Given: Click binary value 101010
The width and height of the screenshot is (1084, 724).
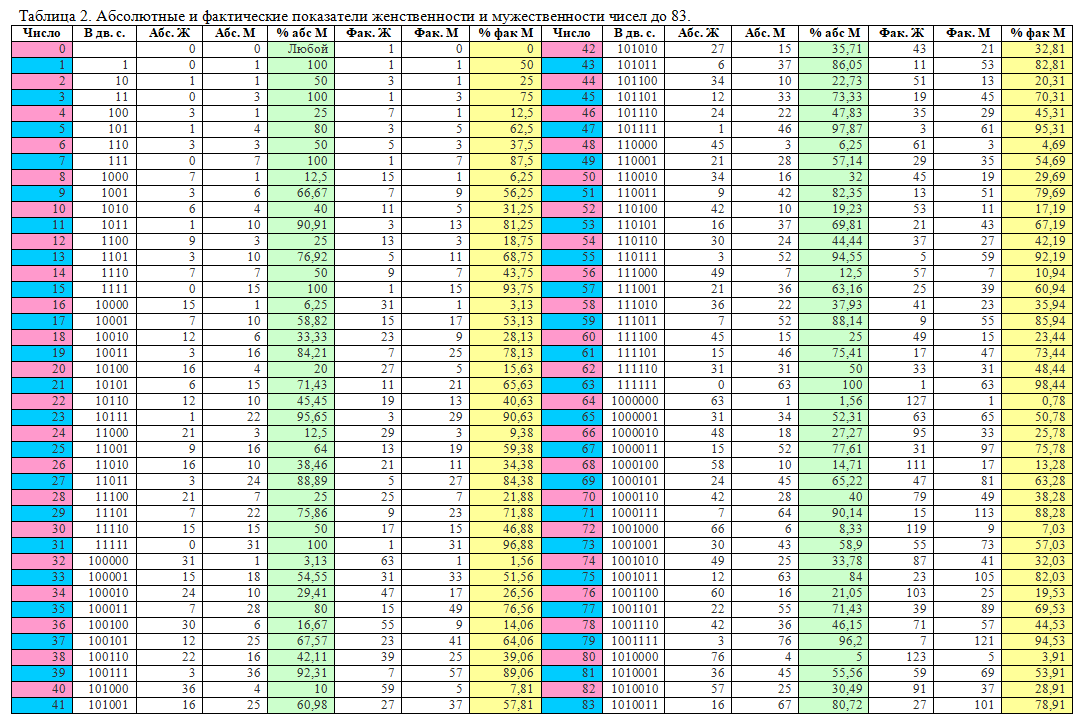Looking at the screenshot, I should [x=637, y=49].
